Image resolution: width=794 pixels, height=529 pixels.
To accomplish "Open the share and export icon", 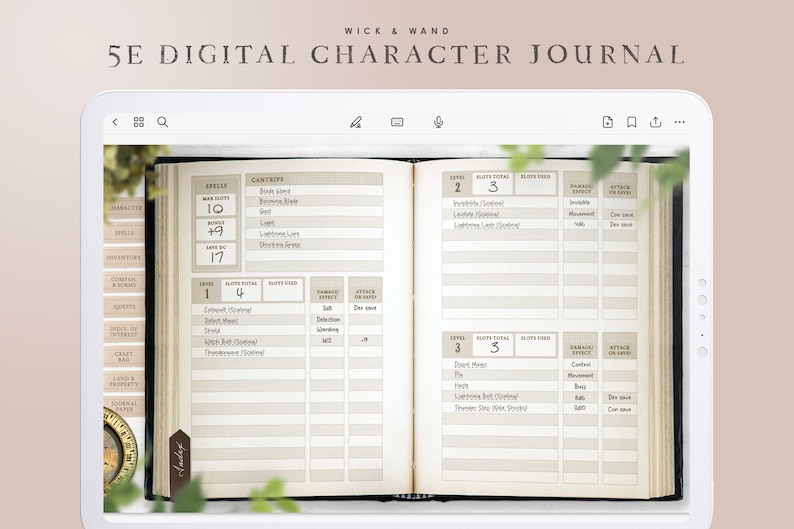I will point(655,122).
